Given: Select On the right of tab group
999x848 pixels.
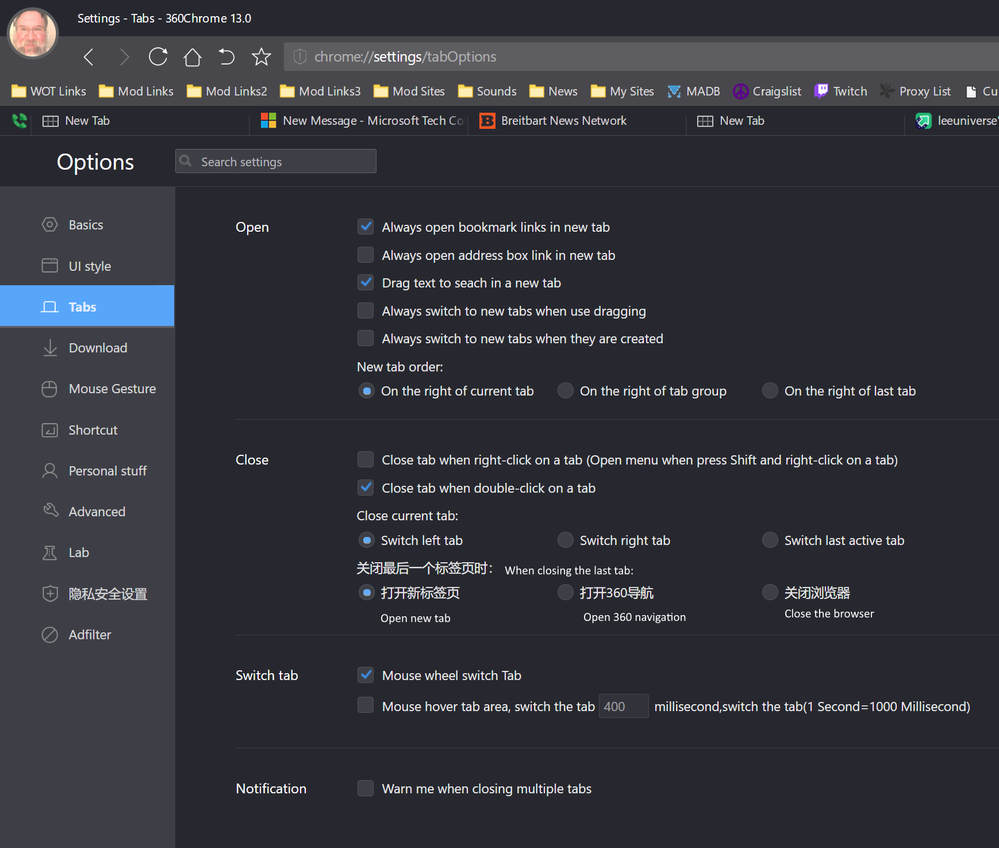Looking at the screenshot, I should point(565,391).
